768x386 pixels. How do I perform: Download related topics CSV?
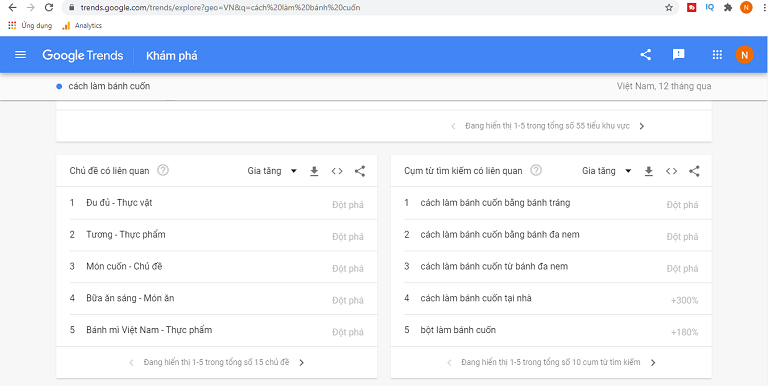tap(314, 171)
